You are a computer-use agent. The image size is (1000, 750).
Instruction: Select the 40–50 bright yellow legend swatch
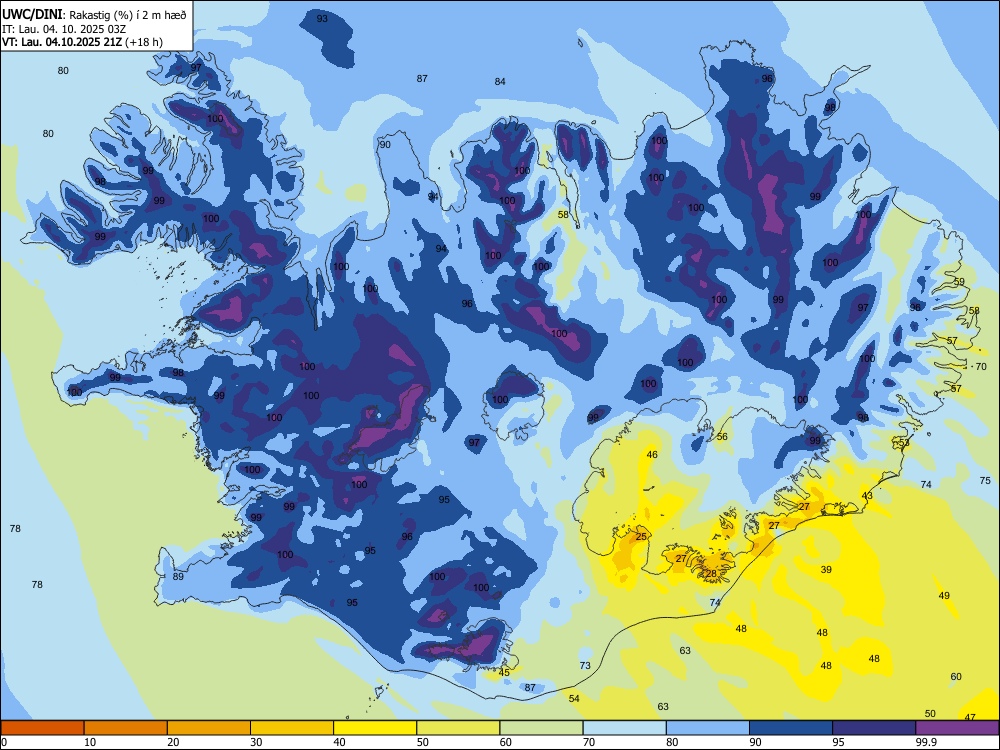[375, 728]
